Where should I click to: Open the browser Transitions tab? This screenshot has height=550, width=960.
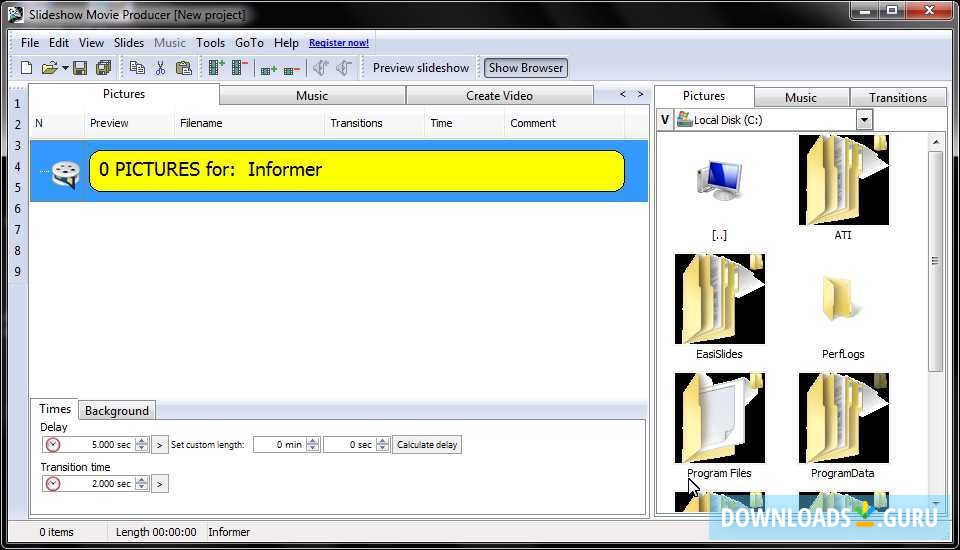tap(898, 97)
